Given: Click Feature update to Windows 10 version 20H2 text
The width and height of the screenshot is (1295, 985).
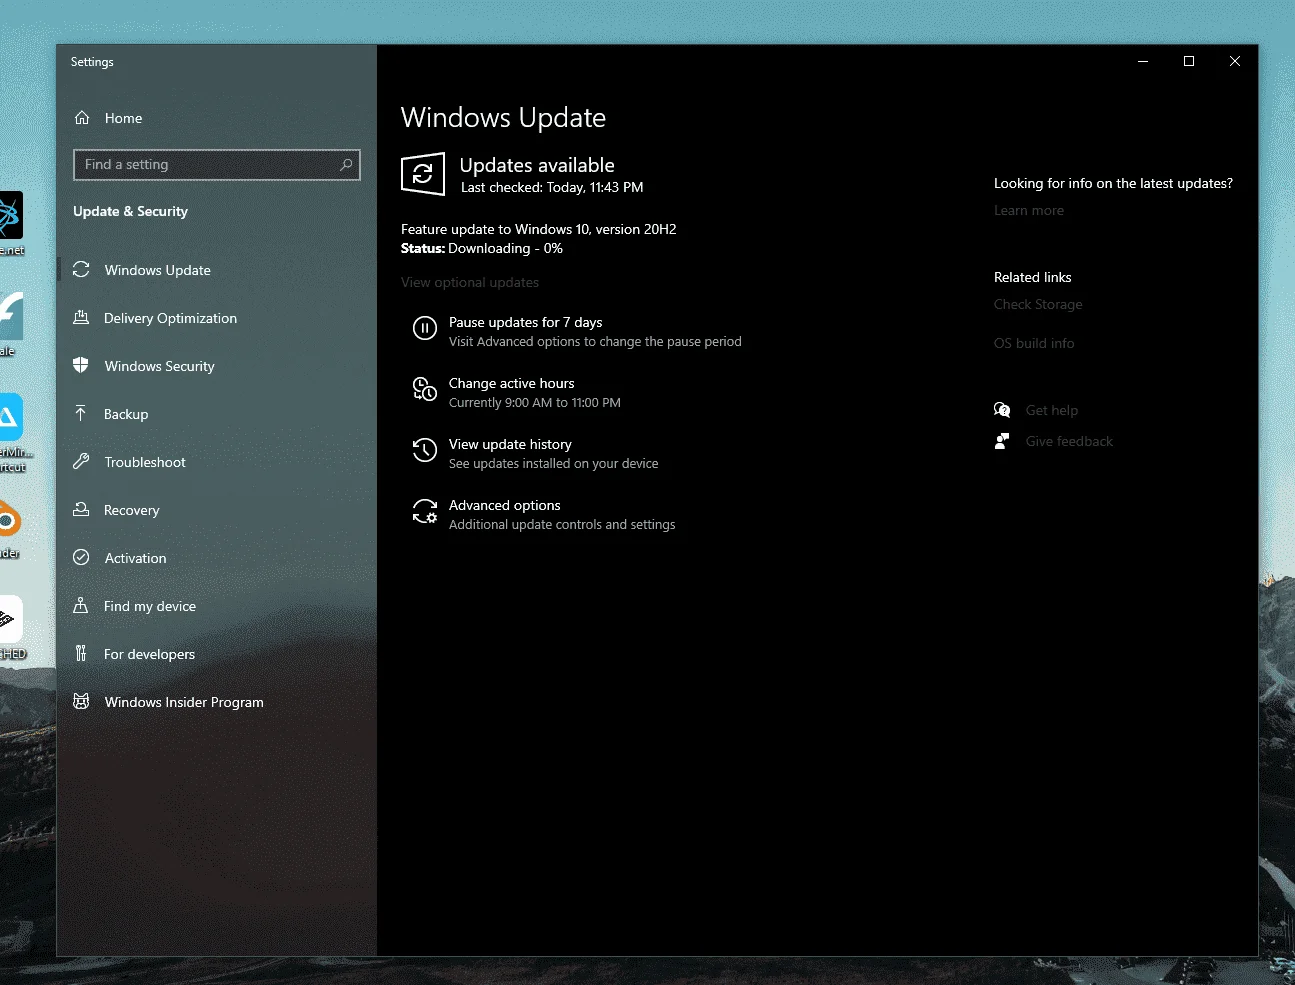Looking at the screenshot, I should tap(539, 229).
